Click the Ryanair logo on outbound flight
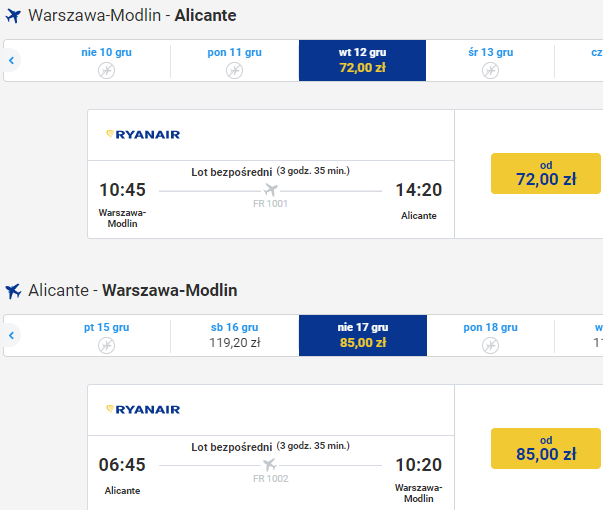This screenshot has height=510, width=603. pos(143,135)
